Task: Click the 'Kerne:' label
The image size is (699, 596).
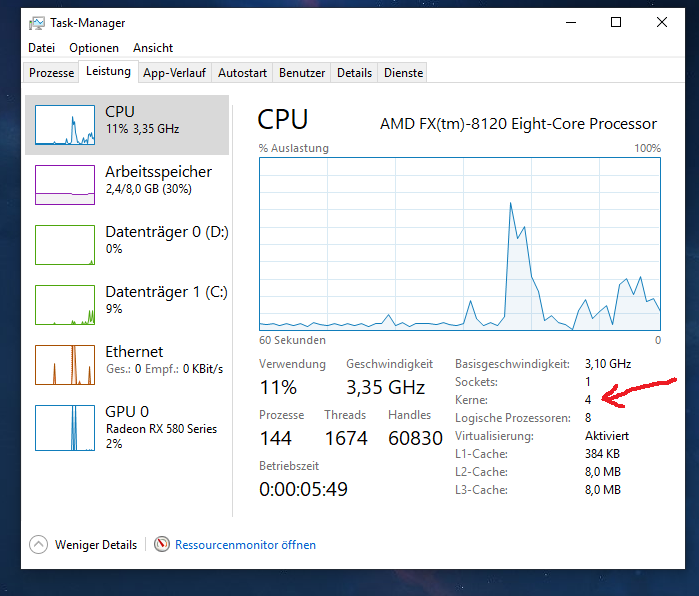Action: pos(471,400)
